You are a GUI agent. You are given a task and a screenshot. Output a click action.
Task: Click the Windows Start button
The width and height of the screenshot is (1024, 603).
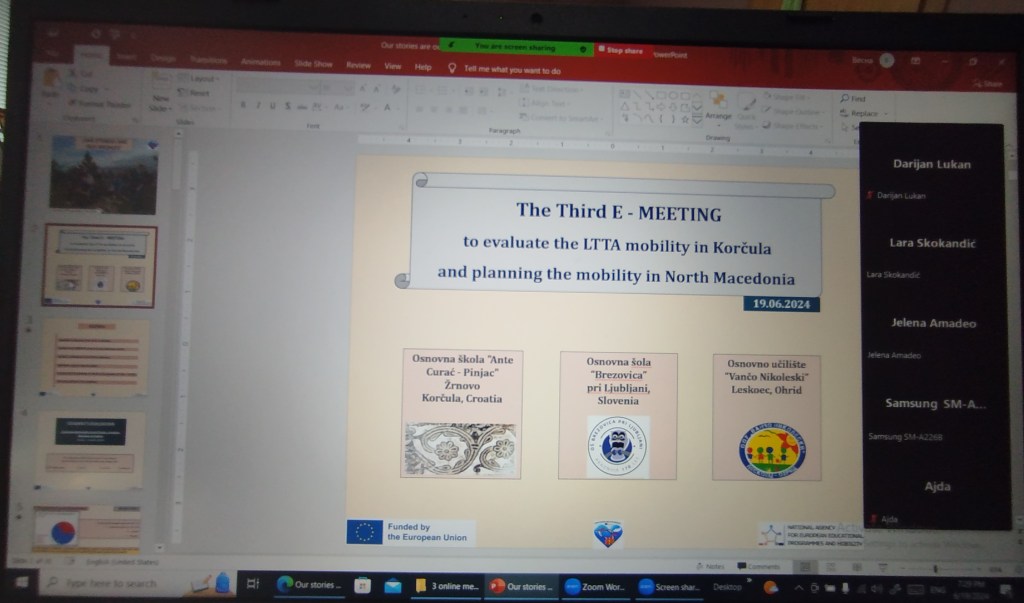[20, 583]
